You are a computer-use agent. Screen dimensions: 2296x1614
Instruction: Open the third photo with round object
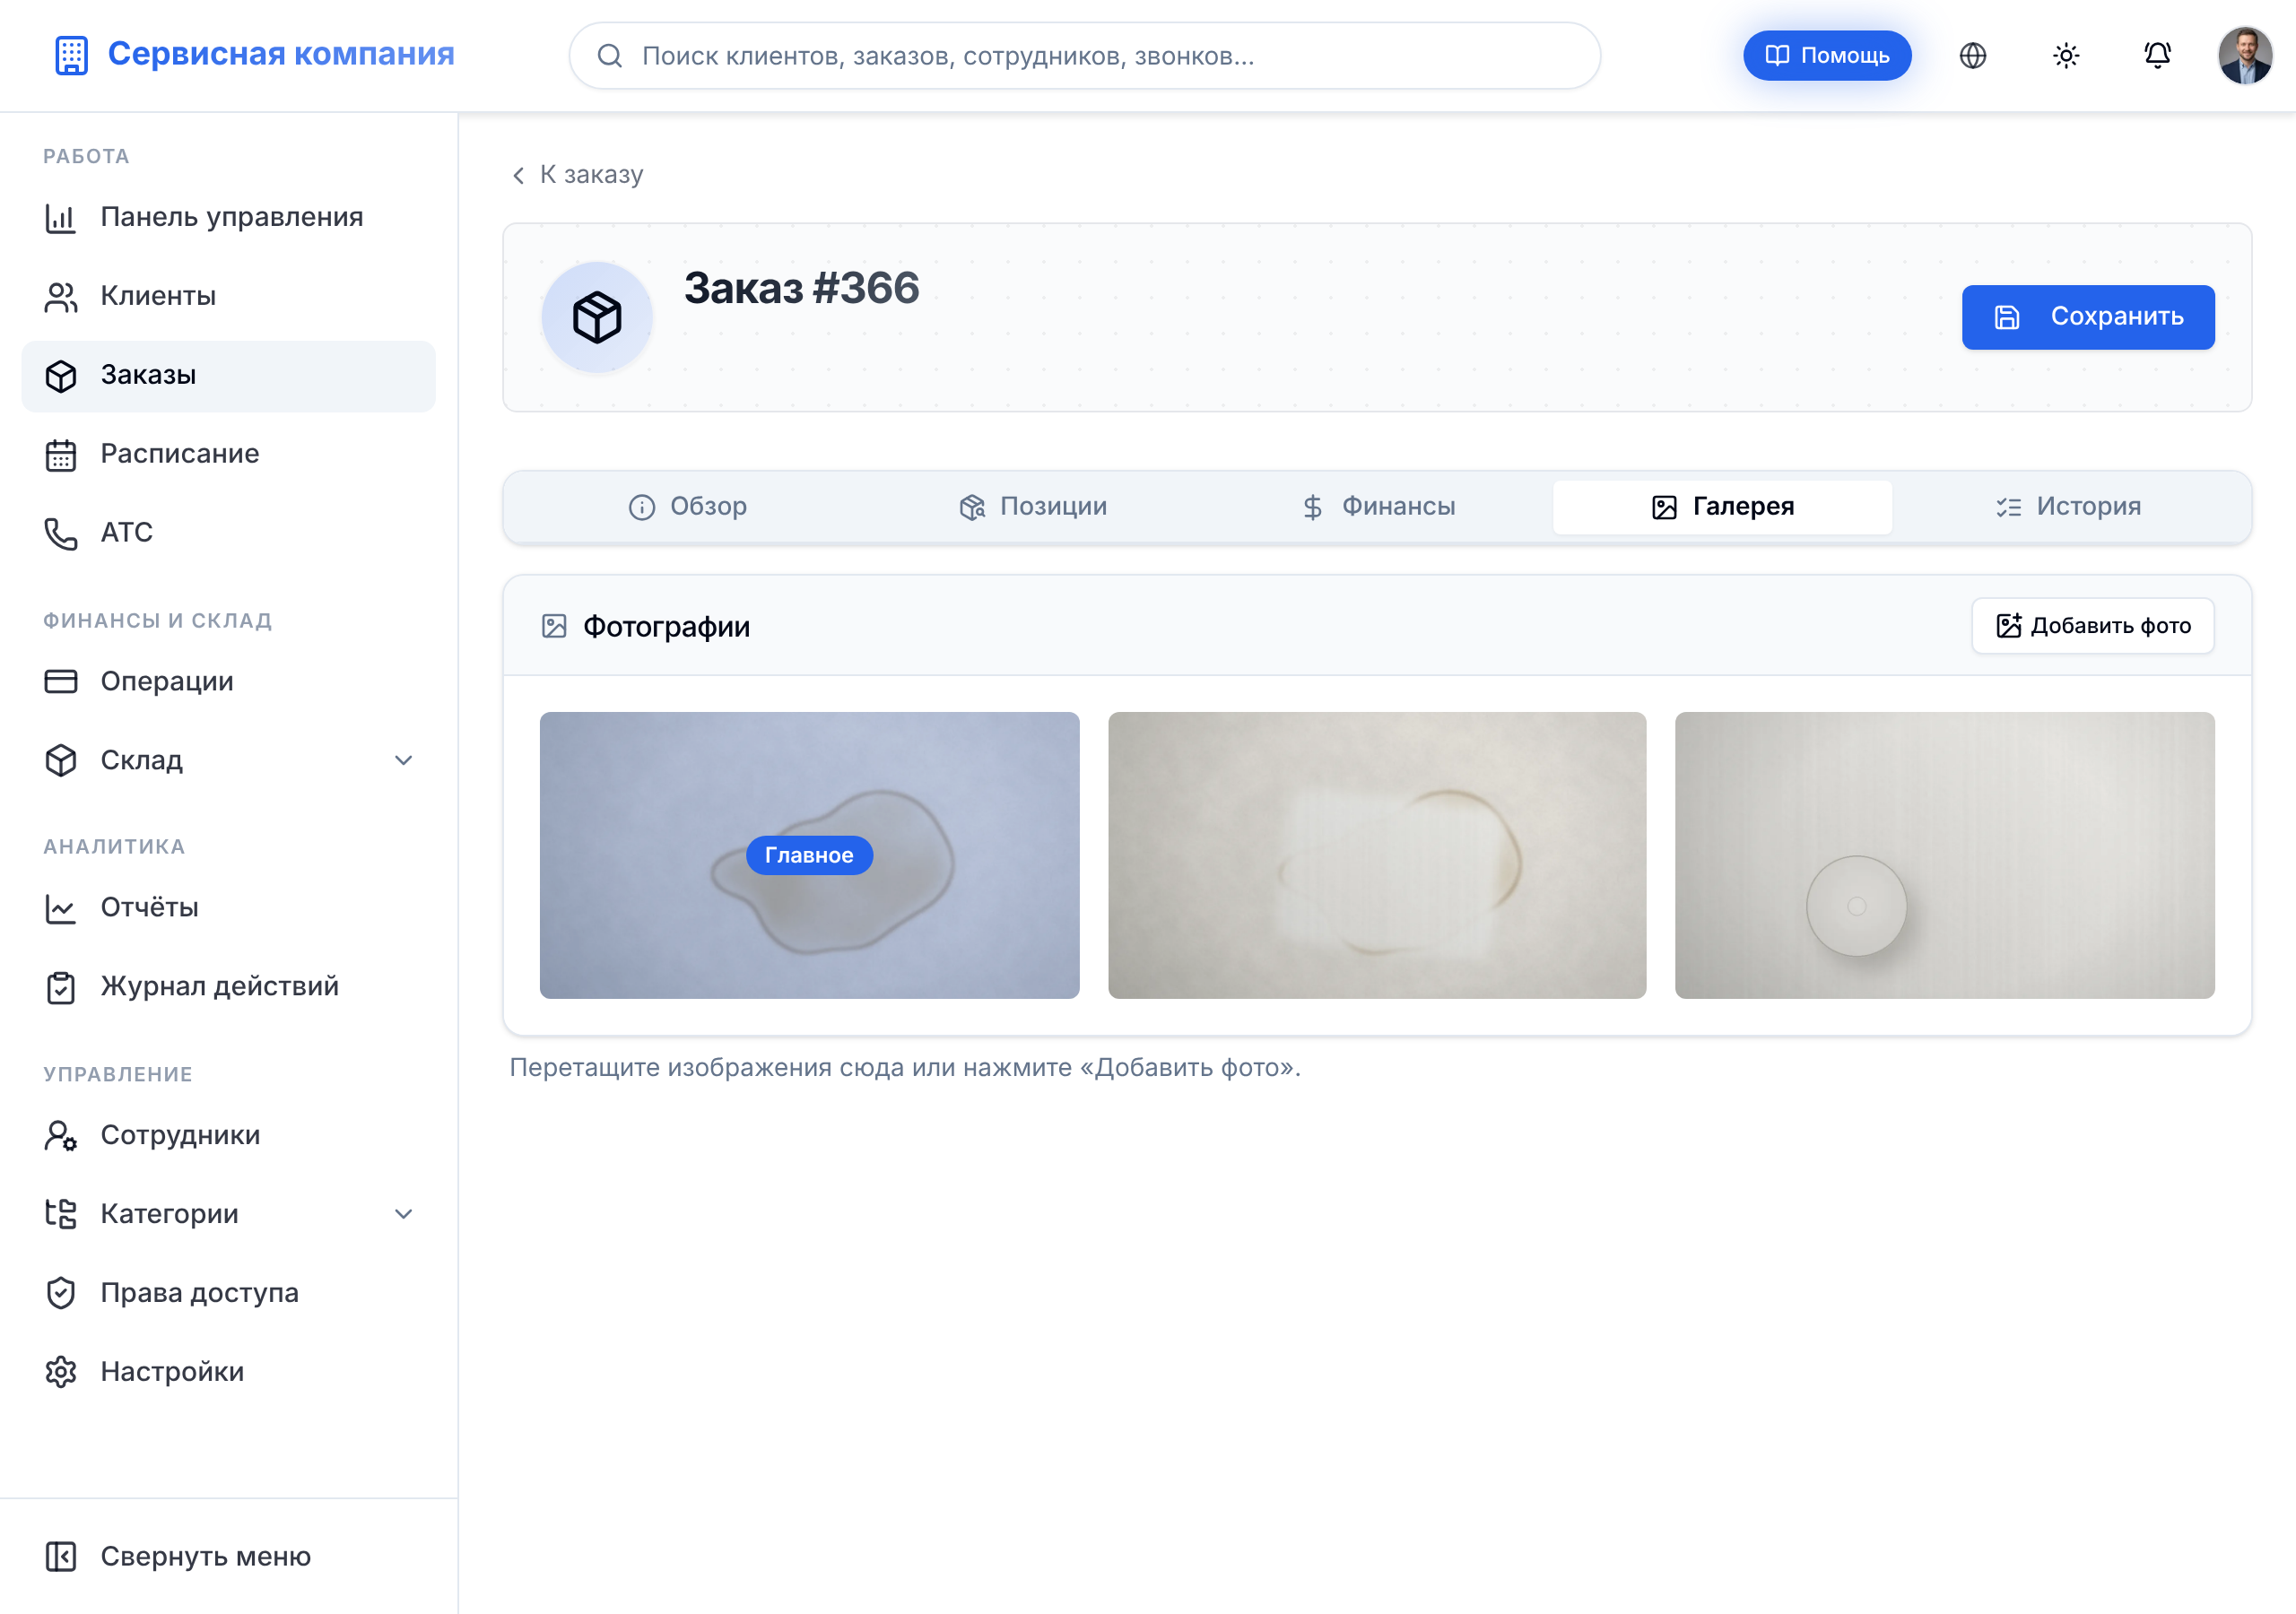(x=1945, y=855)
